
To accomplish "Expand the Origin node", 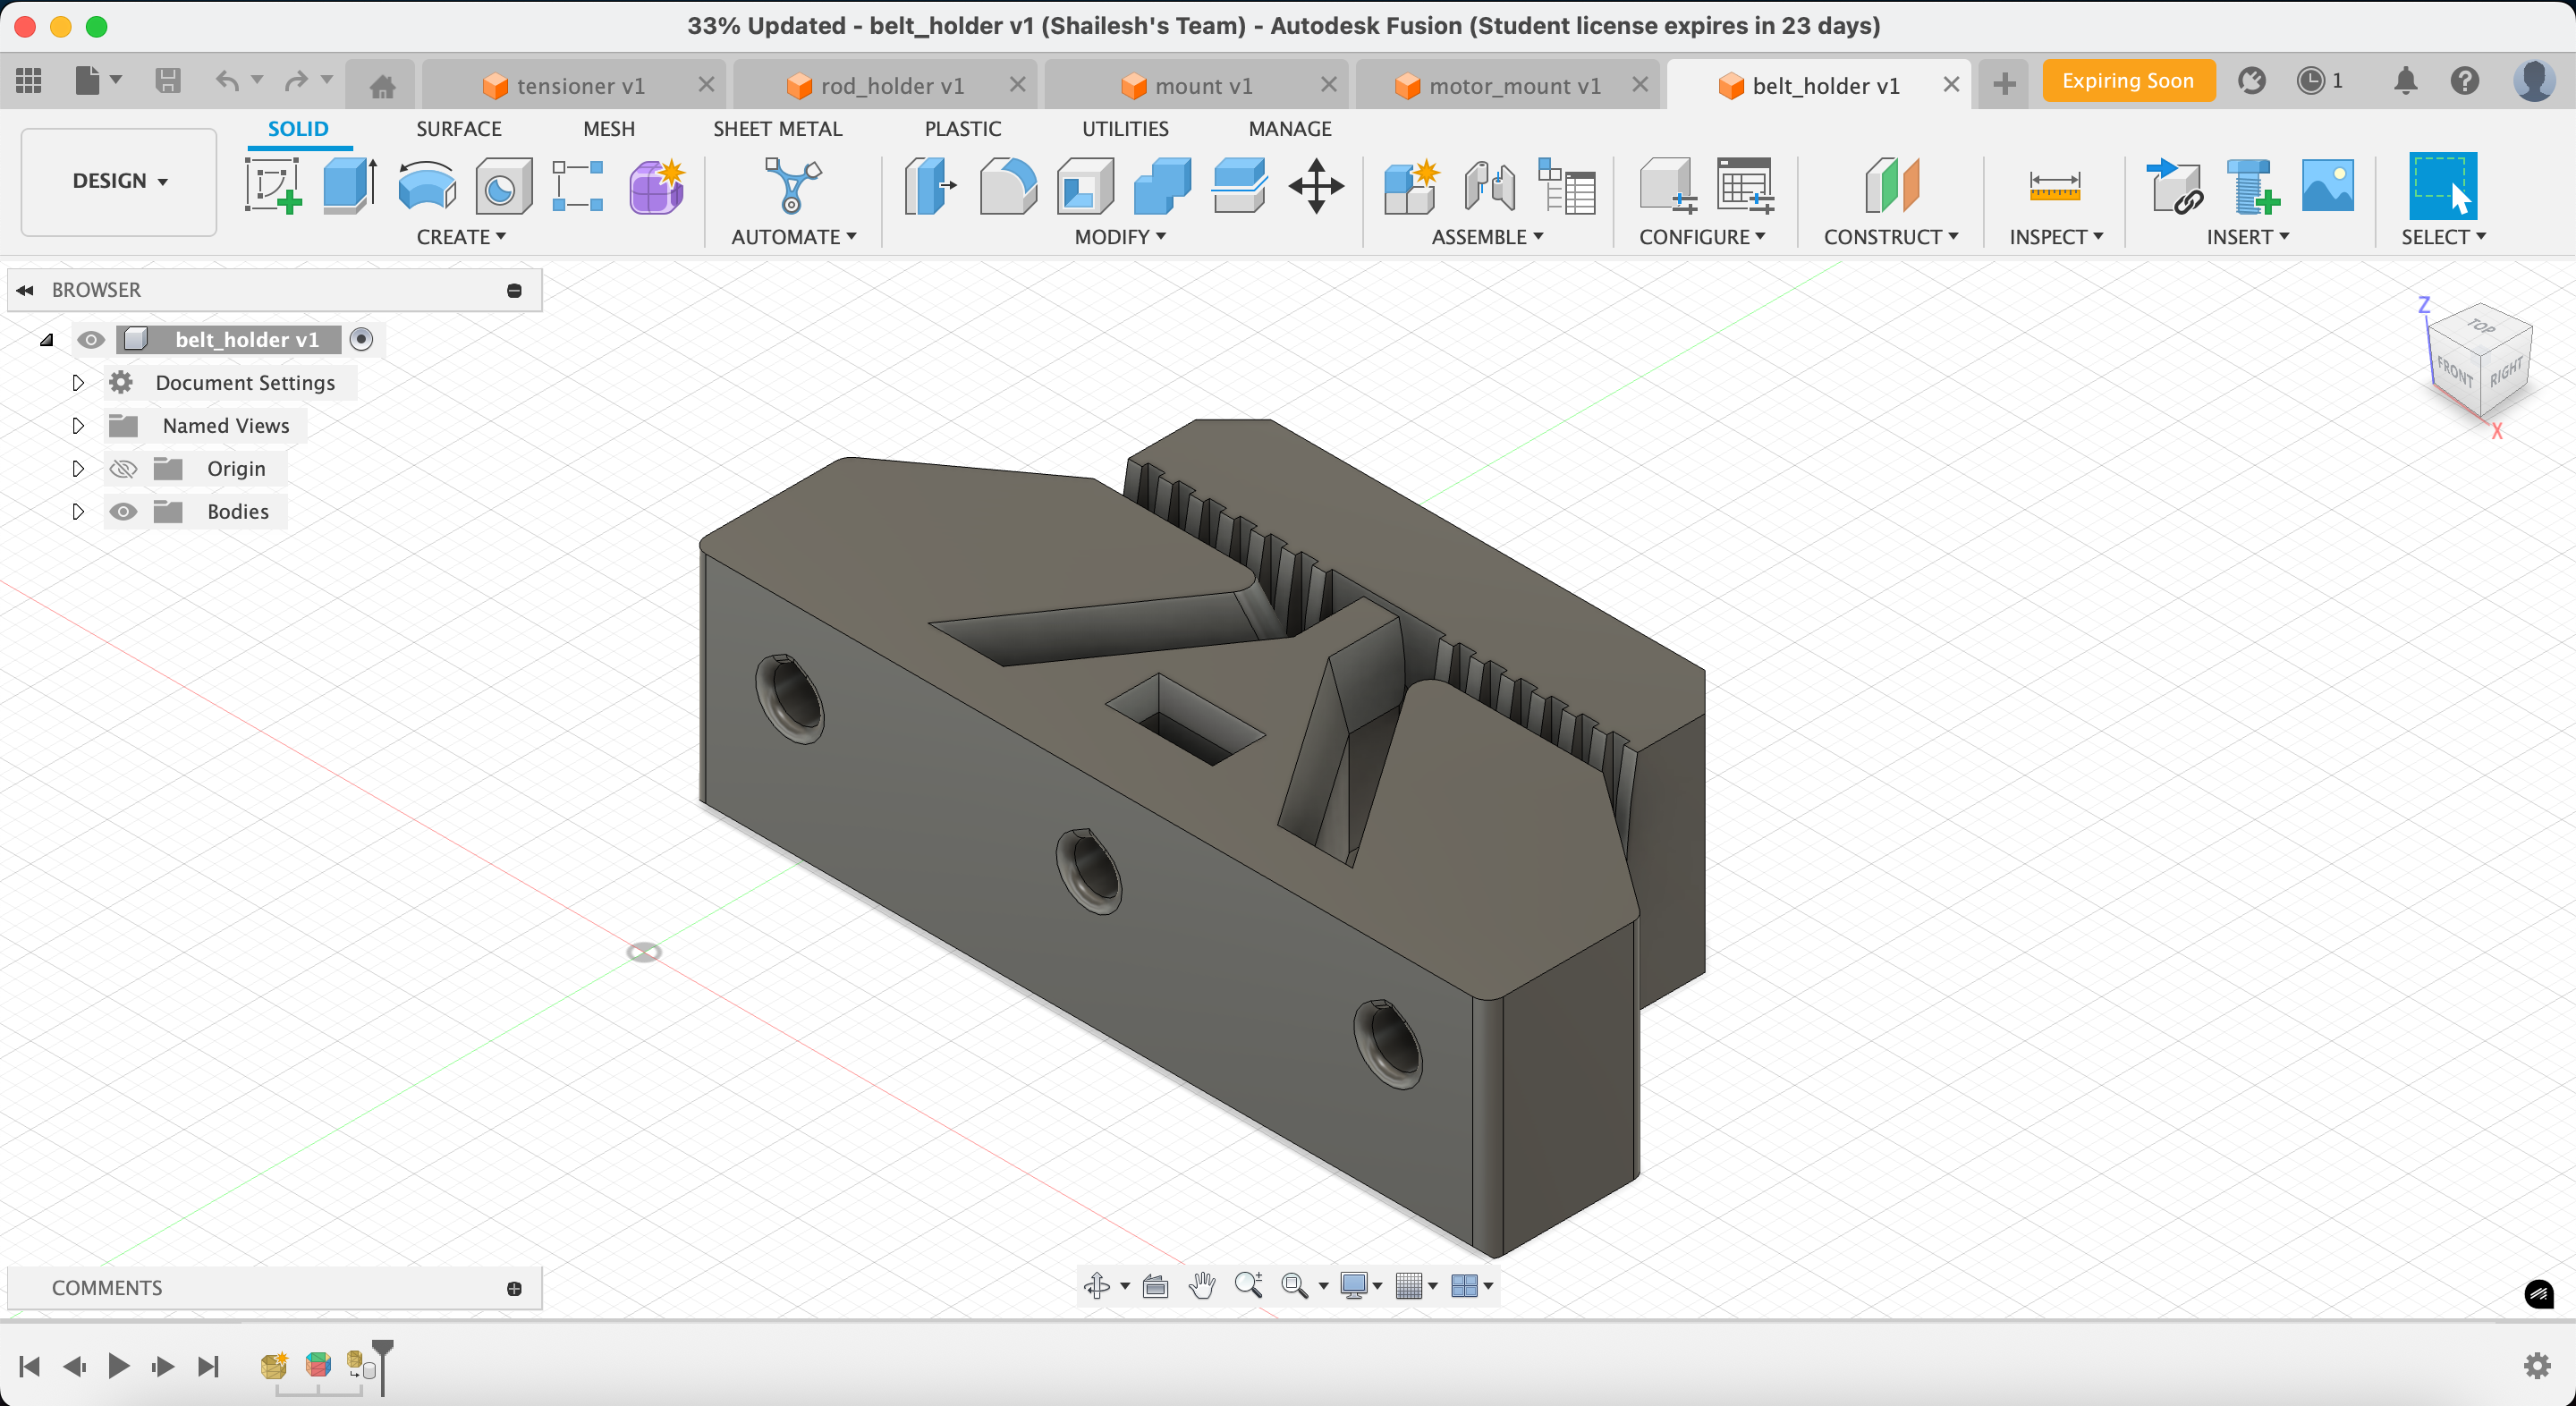I will [78, 469].
